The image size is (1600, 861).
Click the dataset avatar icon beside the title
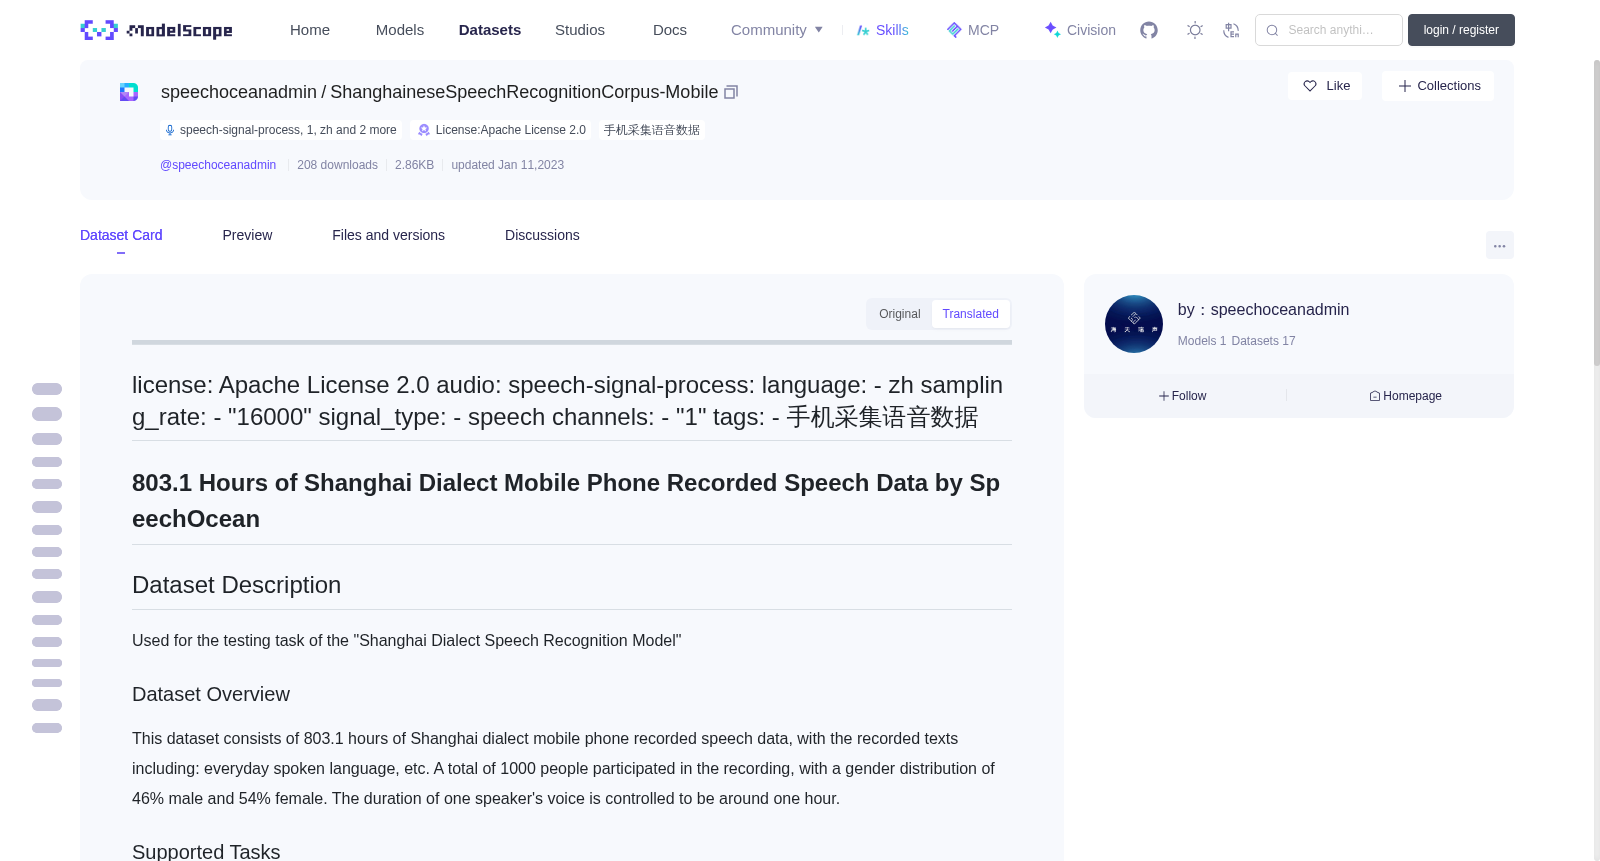point(129,92)
